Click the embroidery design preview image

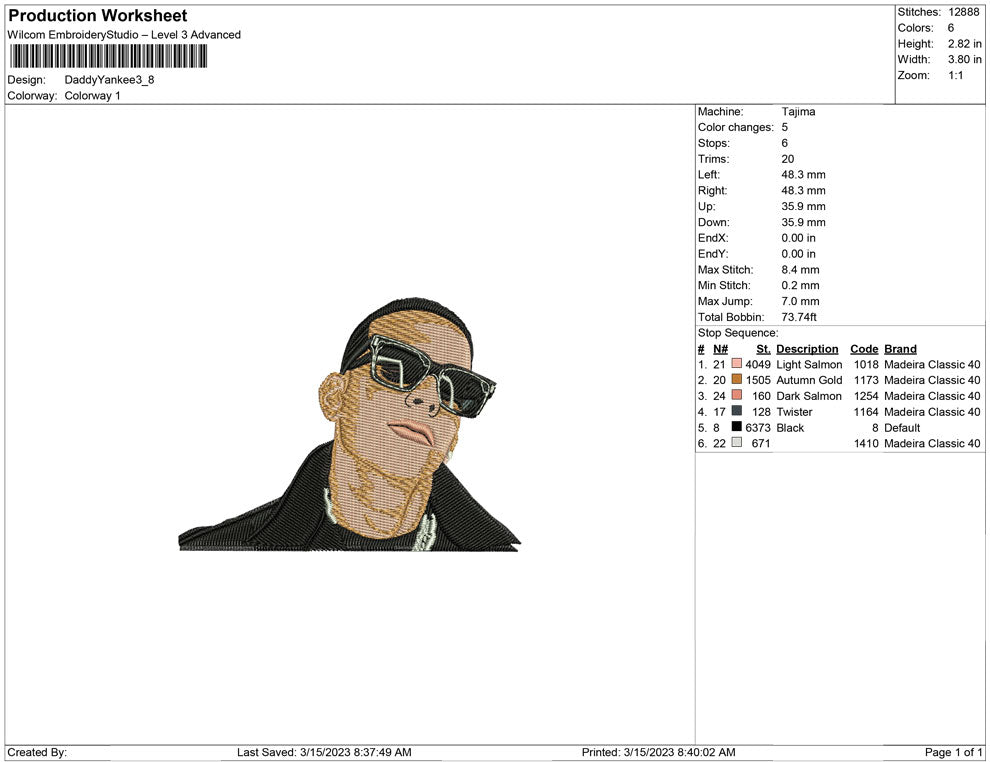pyautogui.click(x=350, y=424)
